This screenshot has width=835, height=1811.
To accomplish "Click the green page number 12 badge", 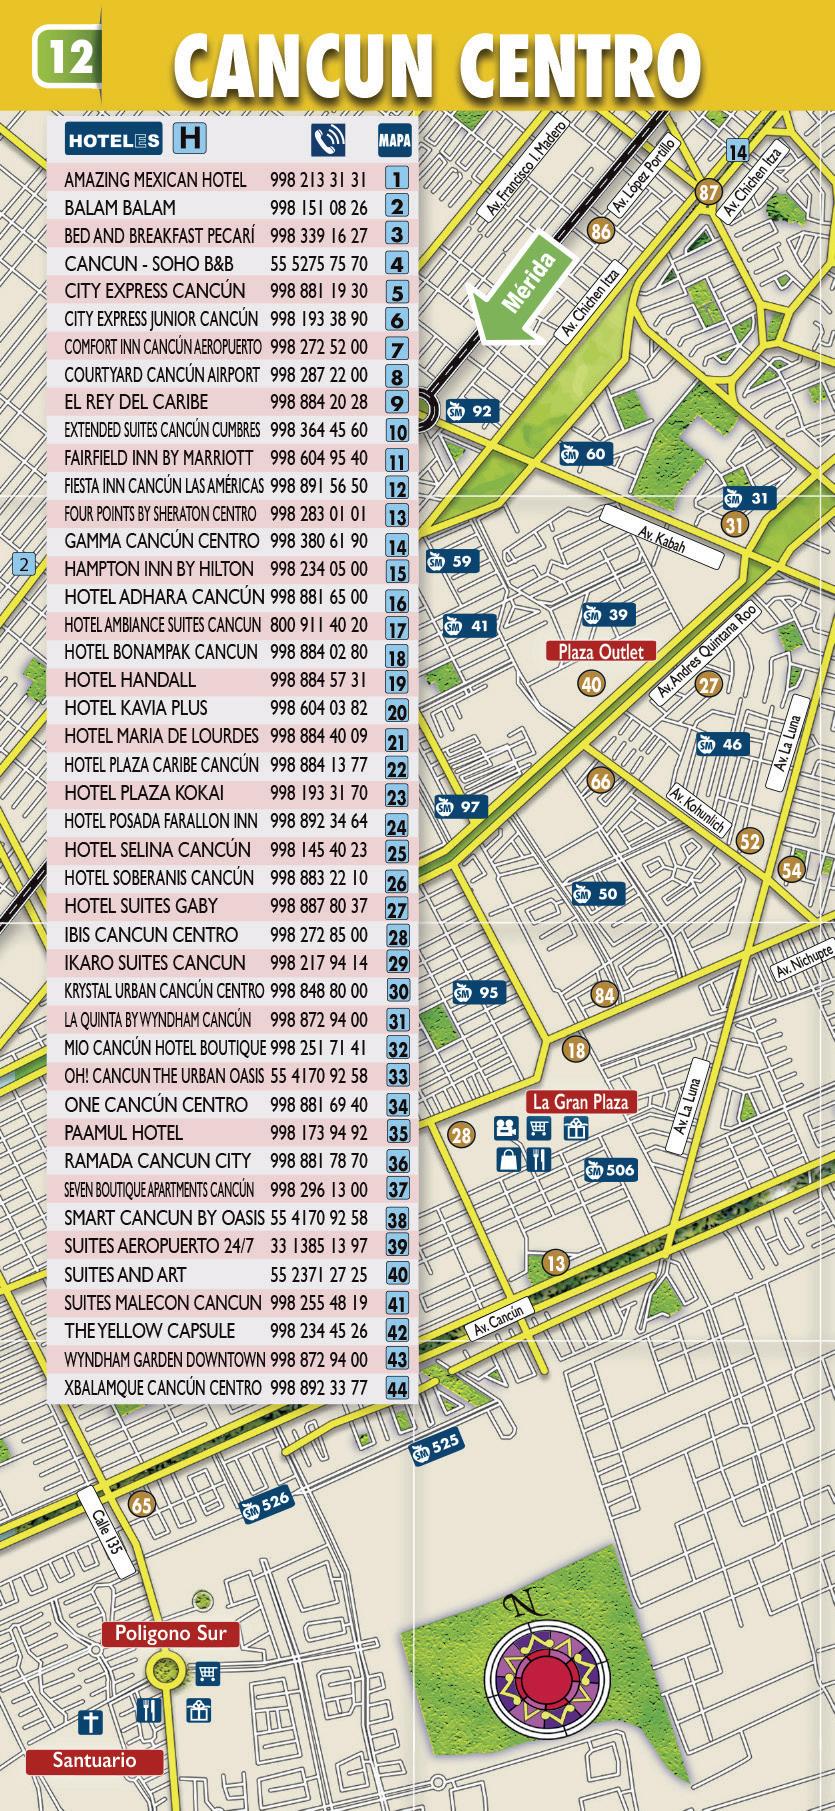I will click(69, 56).
